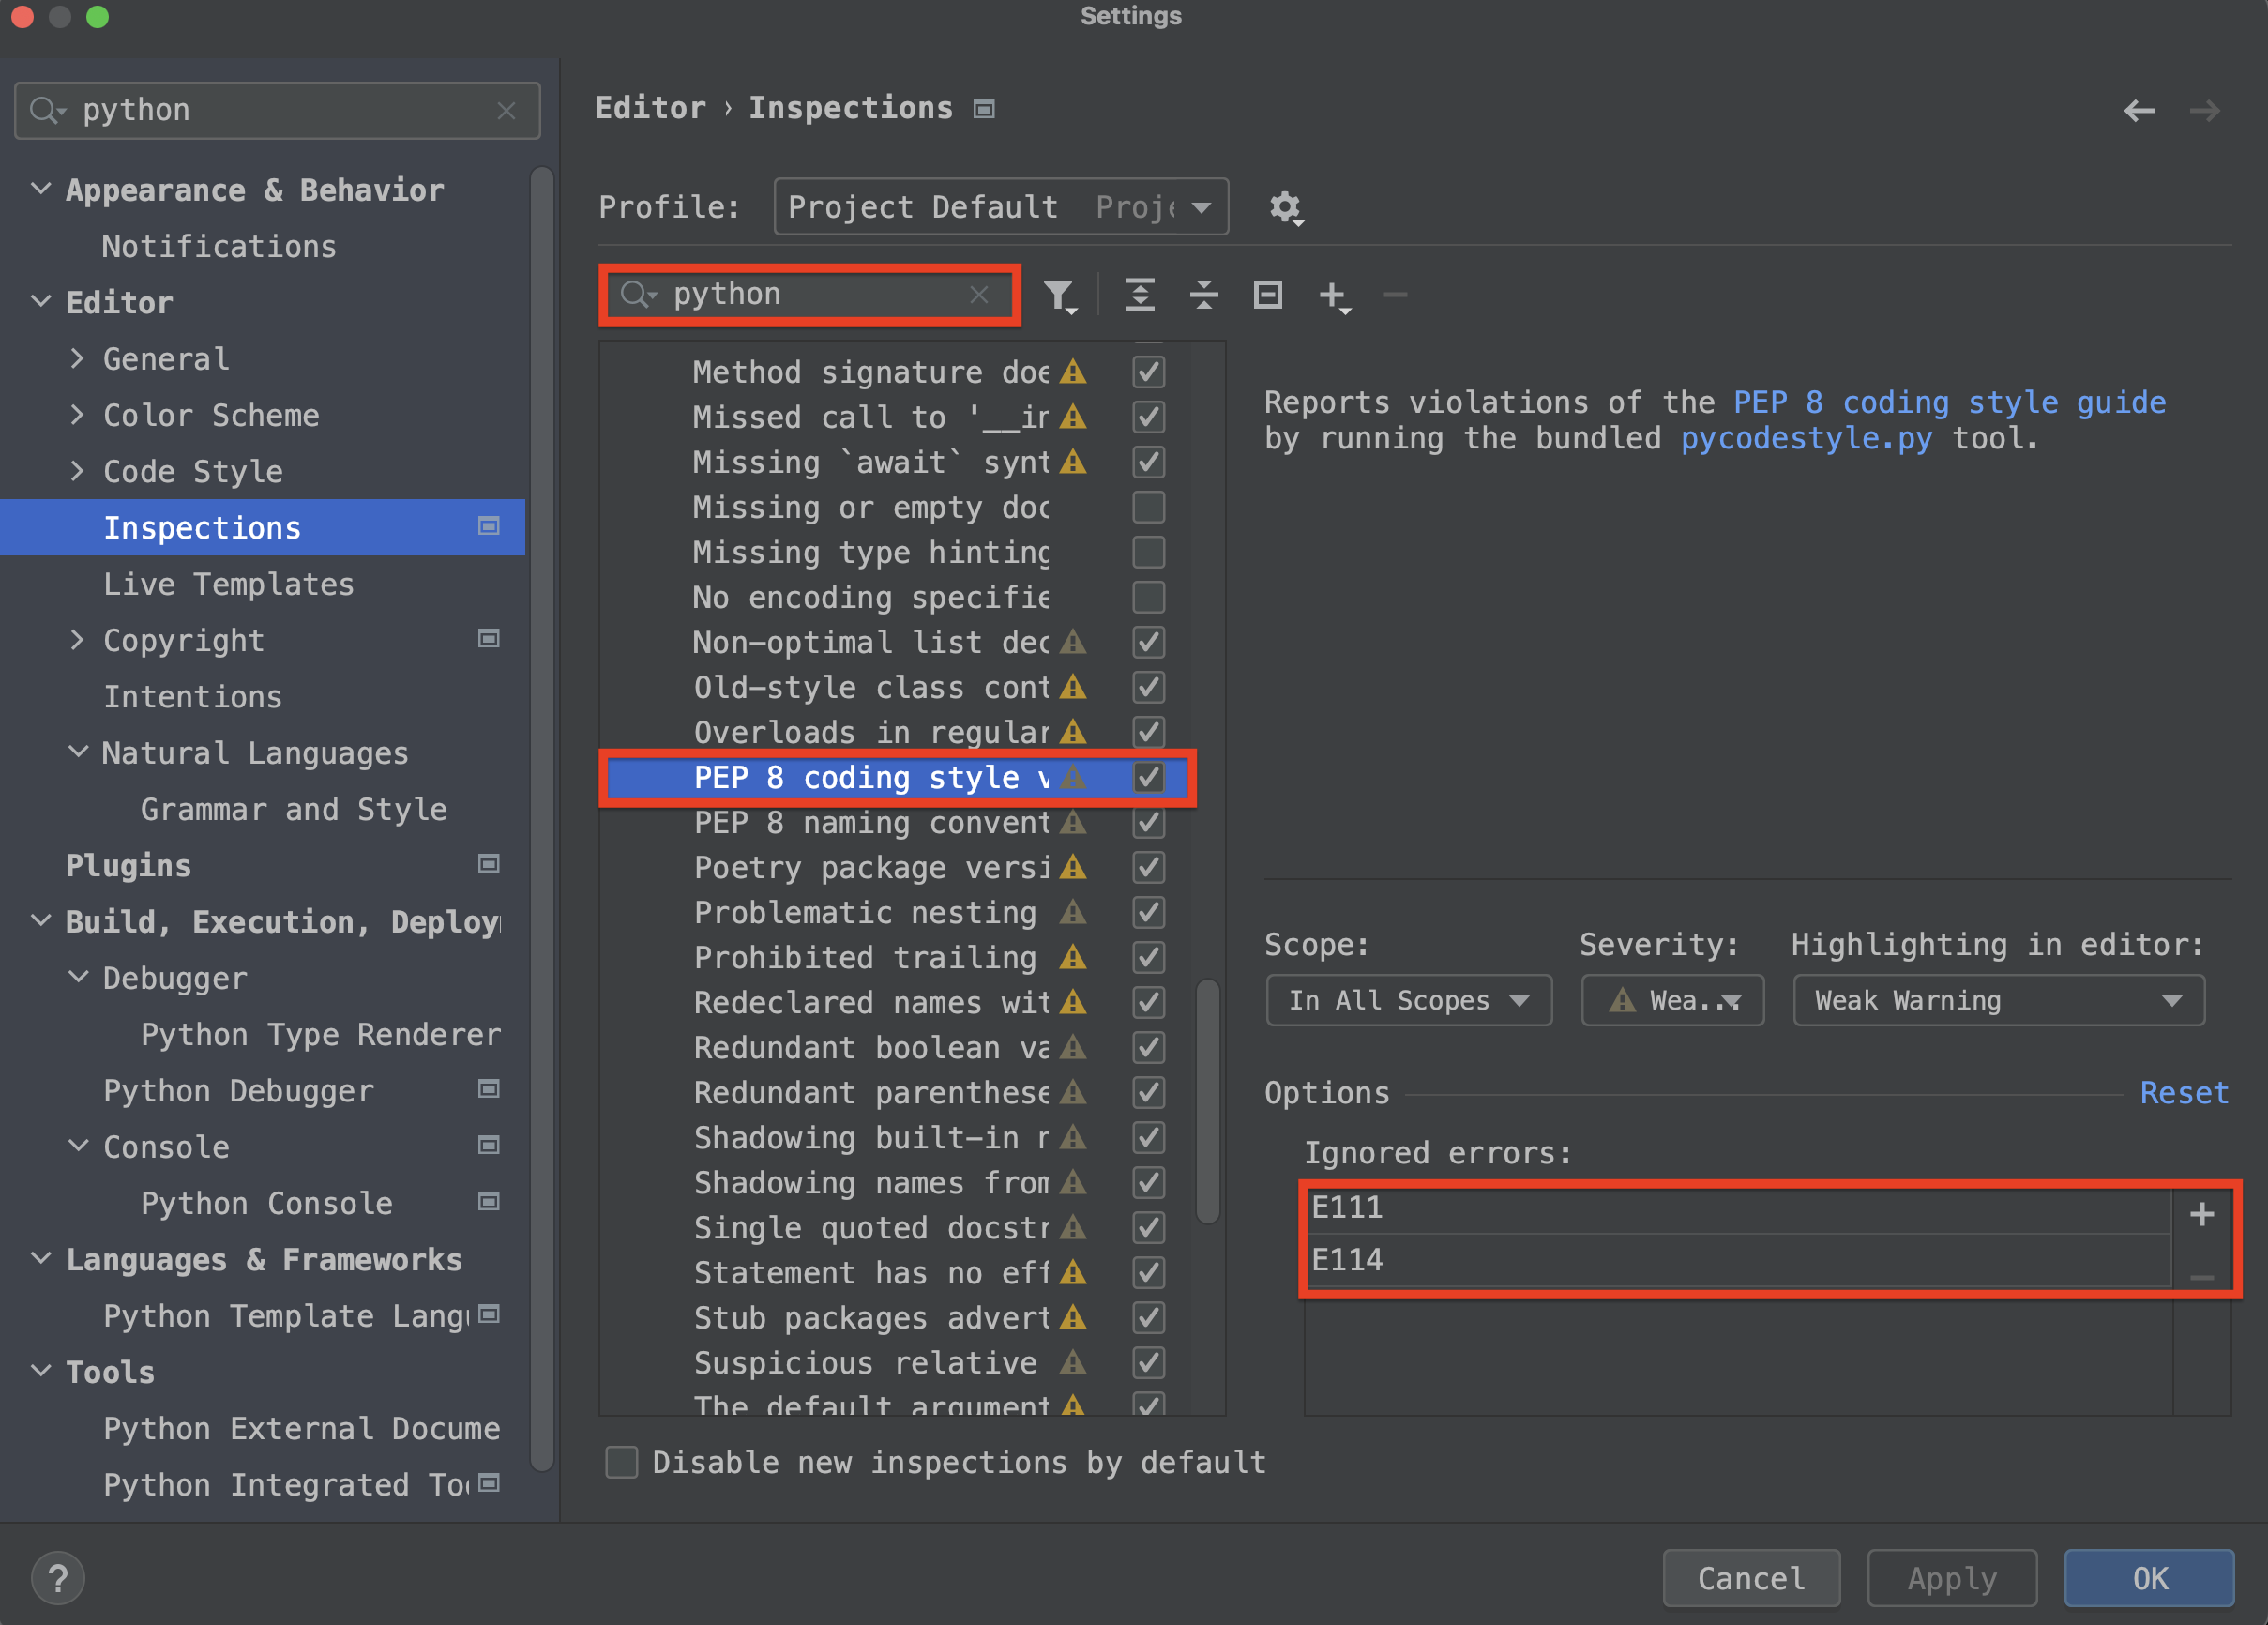
Task: Expand all inspection tree nodes
Action: click(x=1140, y=295)
